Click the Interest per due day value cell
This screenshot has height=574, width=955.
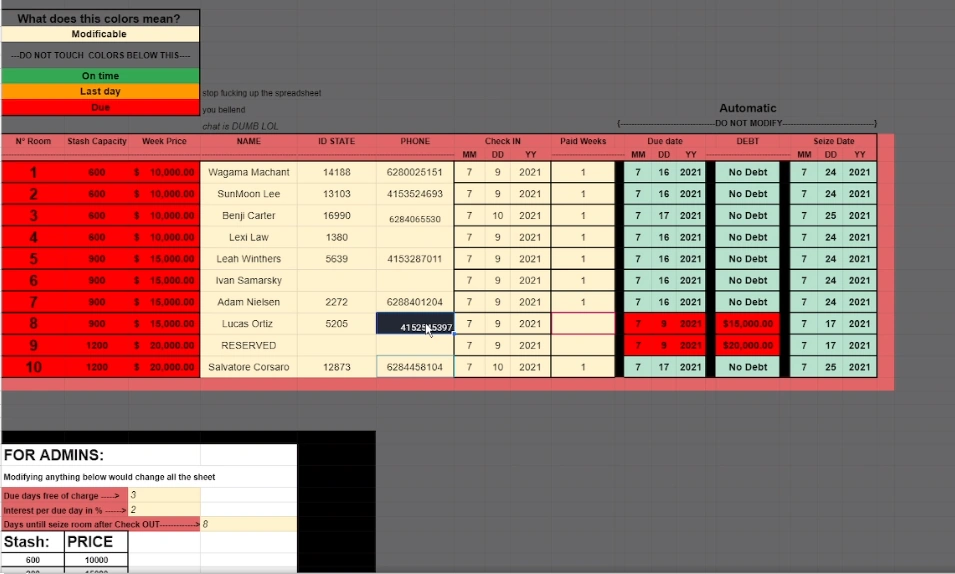(164, 510)
